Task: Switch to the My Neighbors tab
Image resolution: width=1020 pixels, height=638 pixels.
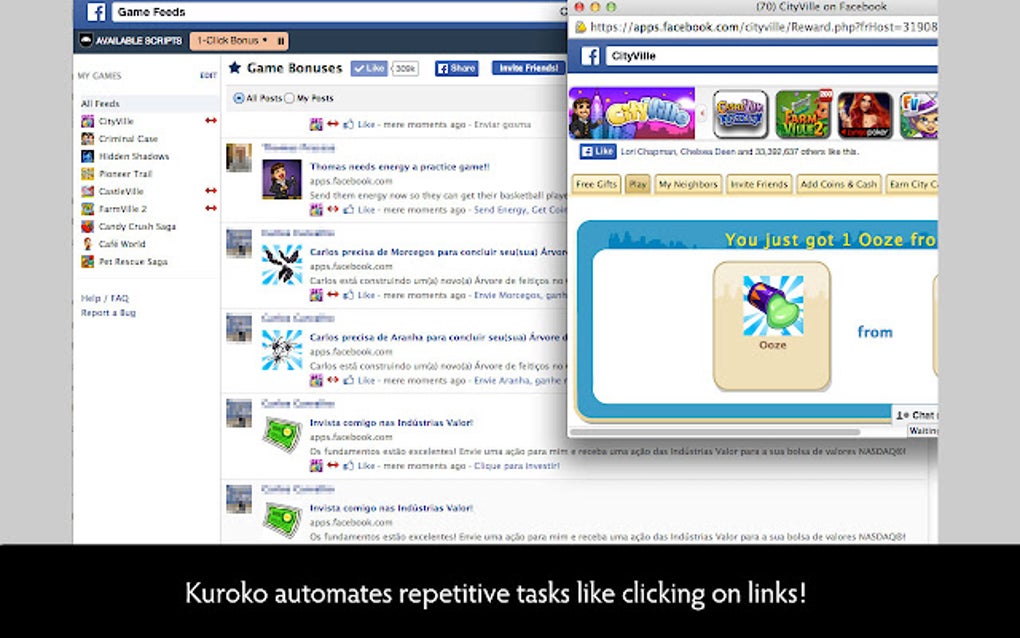Action: click(688, 184)
